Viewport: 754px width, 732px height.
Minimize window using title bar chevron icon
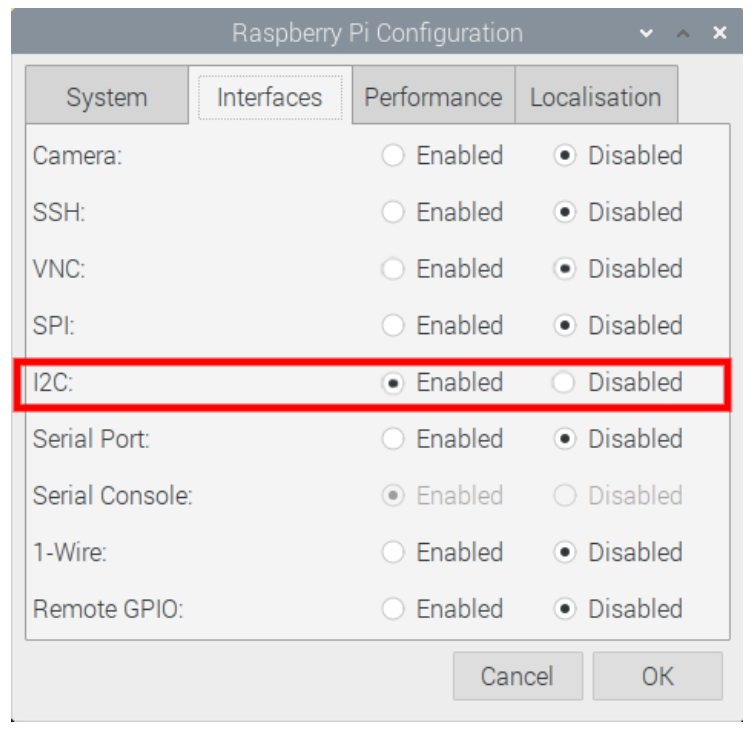coord(646,33)
